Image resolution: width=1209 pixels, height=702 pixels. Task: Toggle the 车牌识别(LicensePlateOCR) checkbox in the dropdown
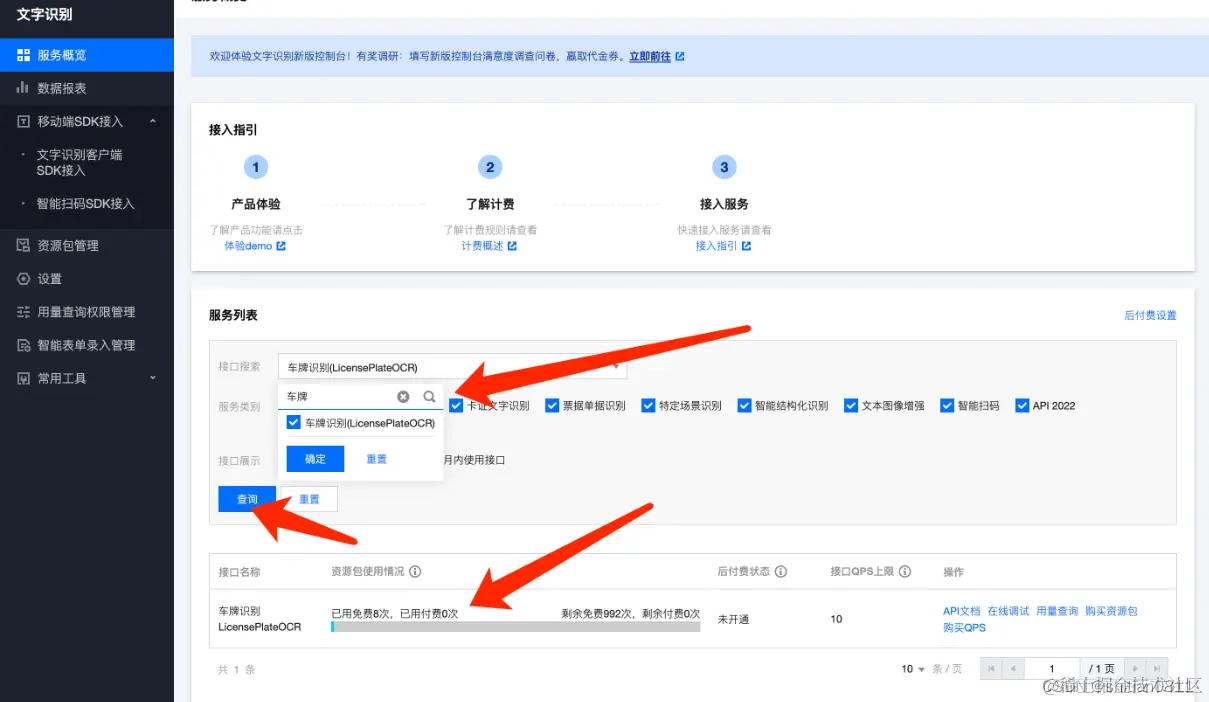point(293,422)
